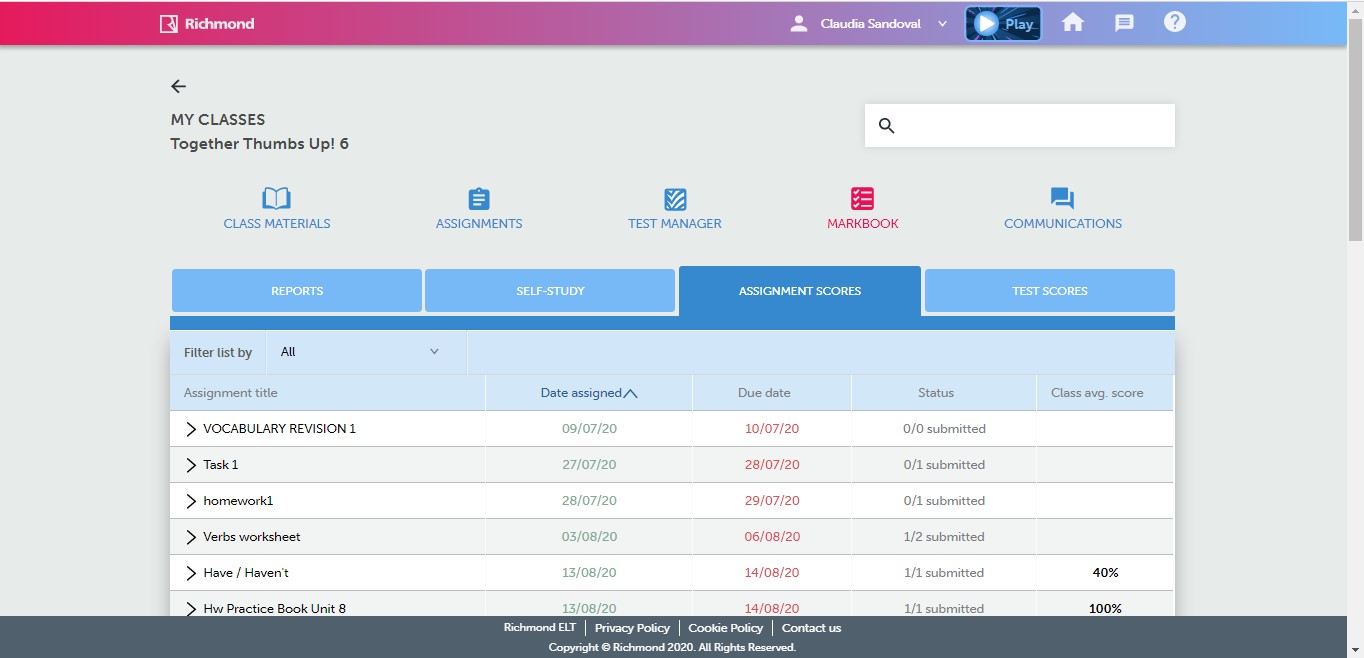Open Class Materials book icon
Viewport: 1364px width, 658px height.
276,199
